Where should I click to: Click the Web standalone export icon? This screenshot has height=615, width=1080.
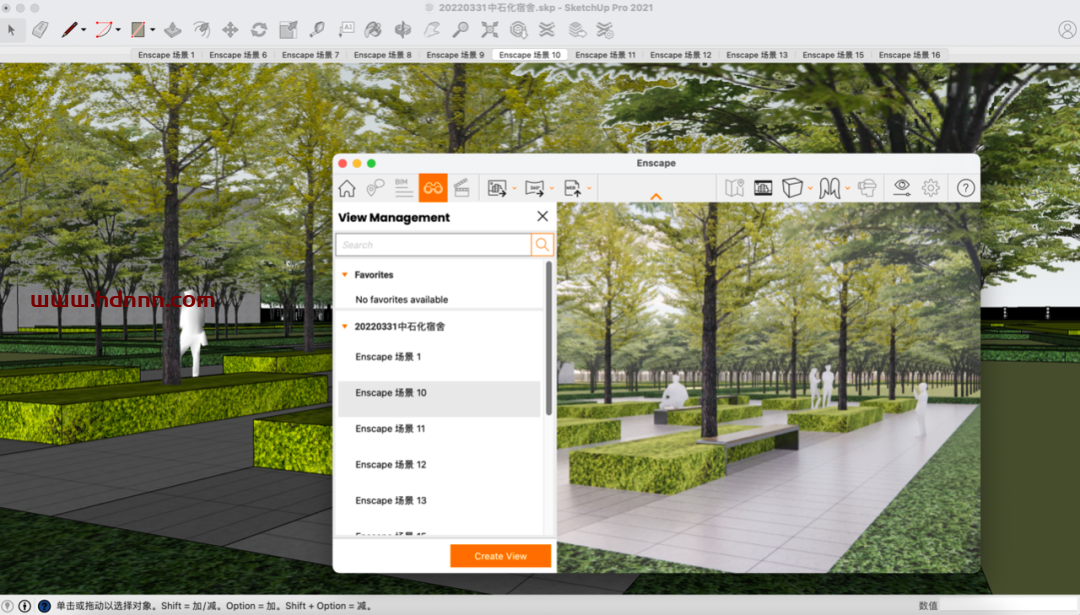[572, 188]
